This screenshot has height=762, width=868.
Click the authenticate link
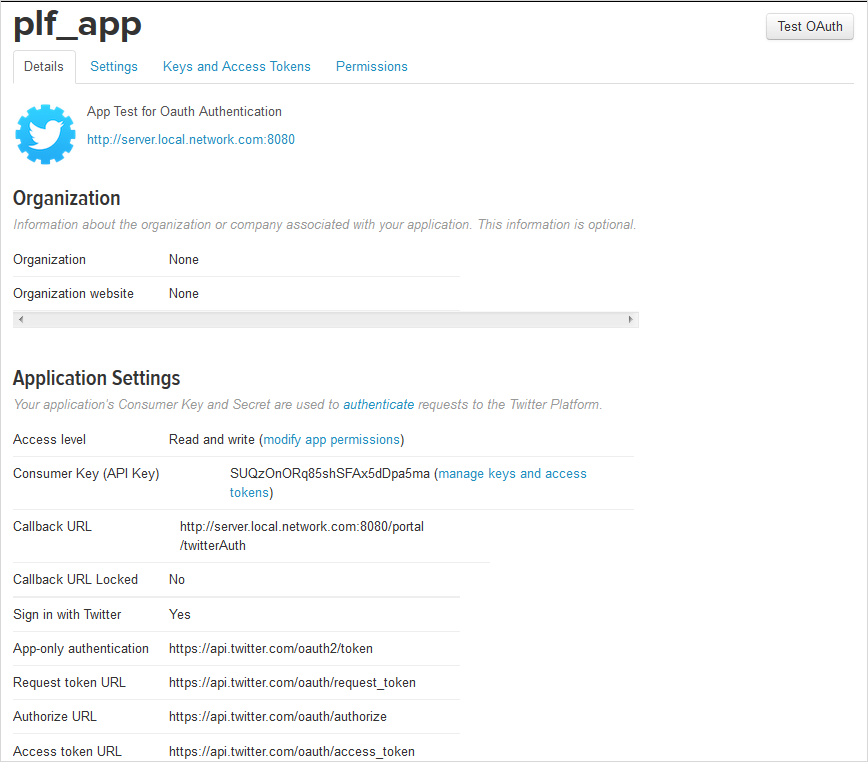click(379, 405)
